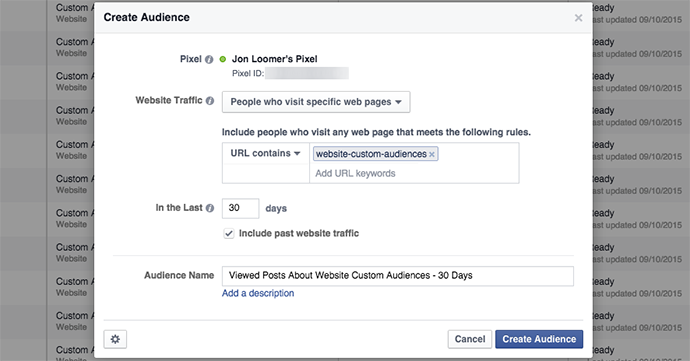The image size is (690, 361).
Task: Click the website-custom-audiences keyword text
Action: coord(371,154)
